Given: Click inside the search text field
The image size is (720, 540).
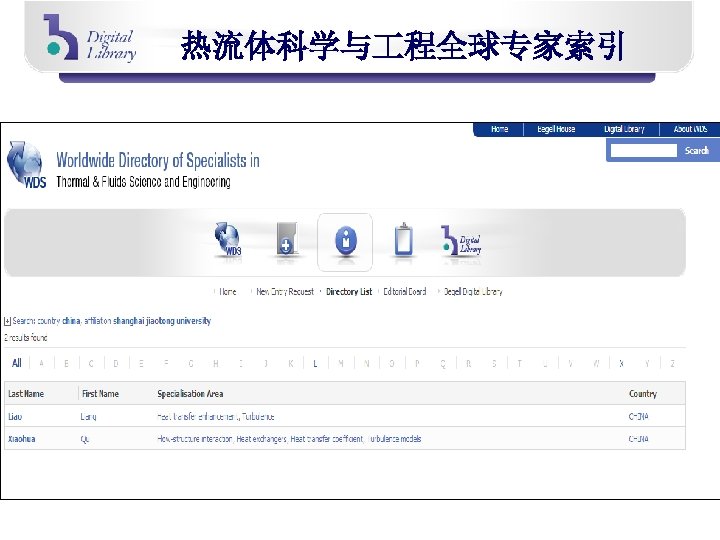Looking at the screenshot, I should (644, 151).
